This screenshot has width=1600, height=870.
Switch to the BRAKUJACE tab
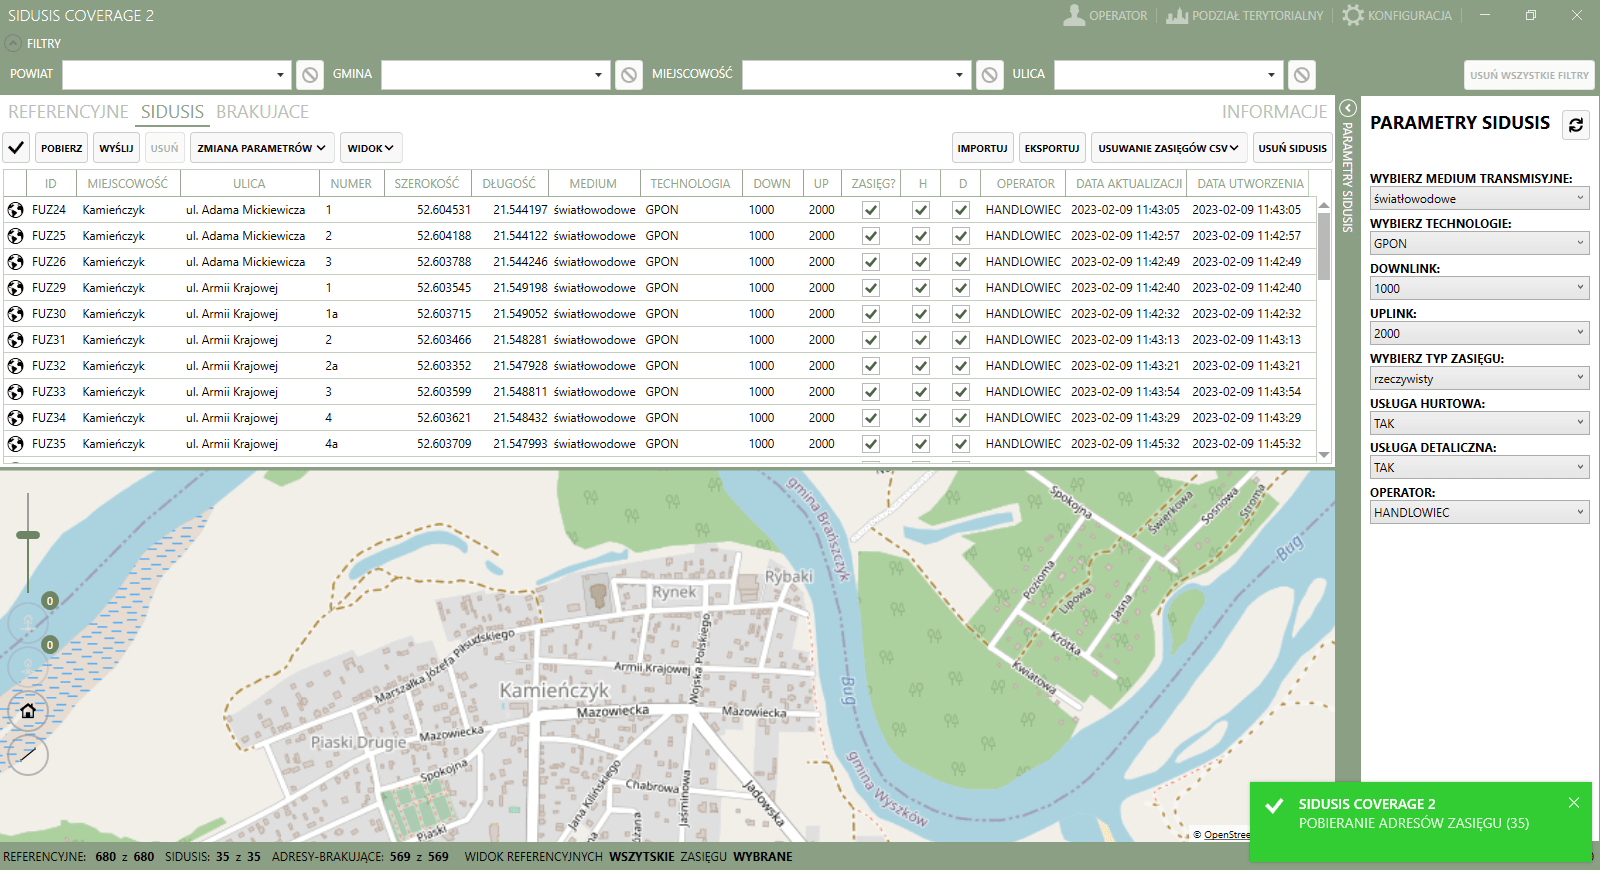[262, 112]
